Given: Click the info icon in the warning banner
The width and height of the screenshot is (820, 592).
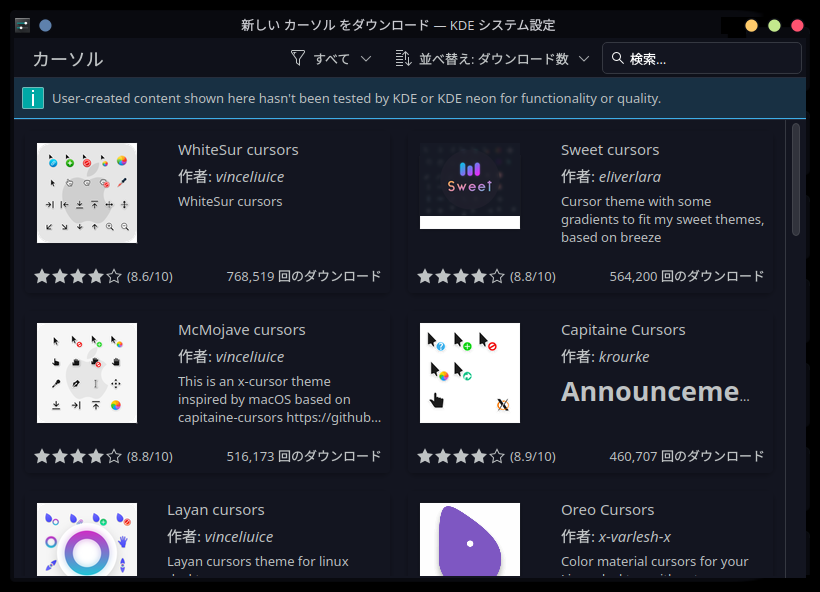Looking at the screenshot, I should pyautogui.click(x=33, y=98).
